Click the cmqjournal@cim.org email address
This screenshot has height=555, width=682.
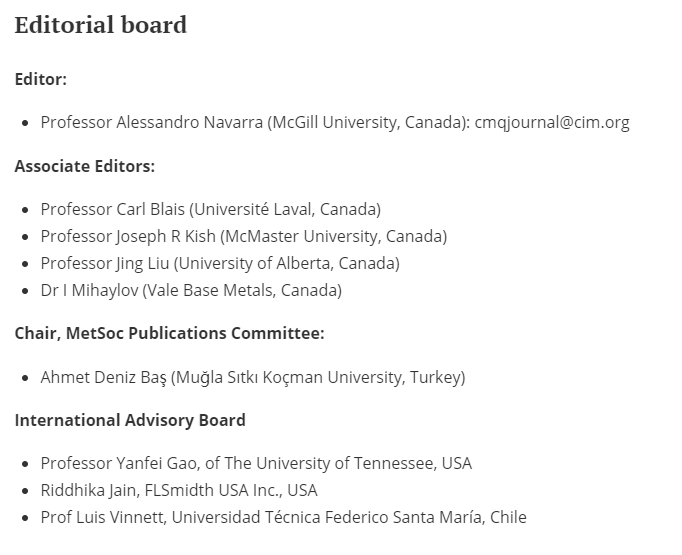[552, 123]
